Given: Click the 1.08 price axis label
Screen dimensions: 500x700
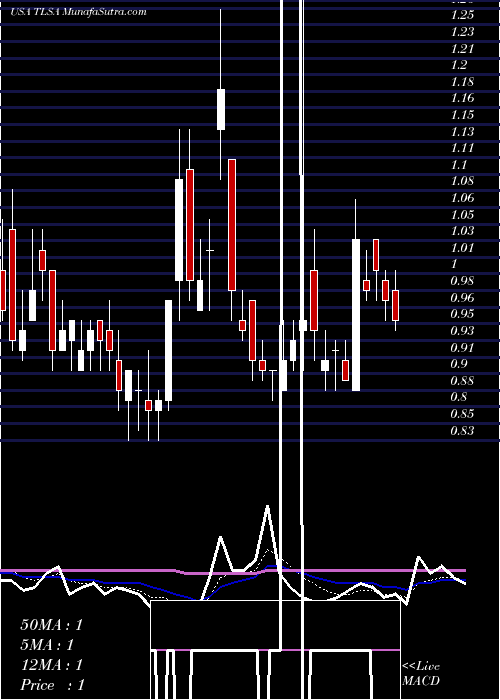Looking at the screenshot, I should click(x=462, y=181).
